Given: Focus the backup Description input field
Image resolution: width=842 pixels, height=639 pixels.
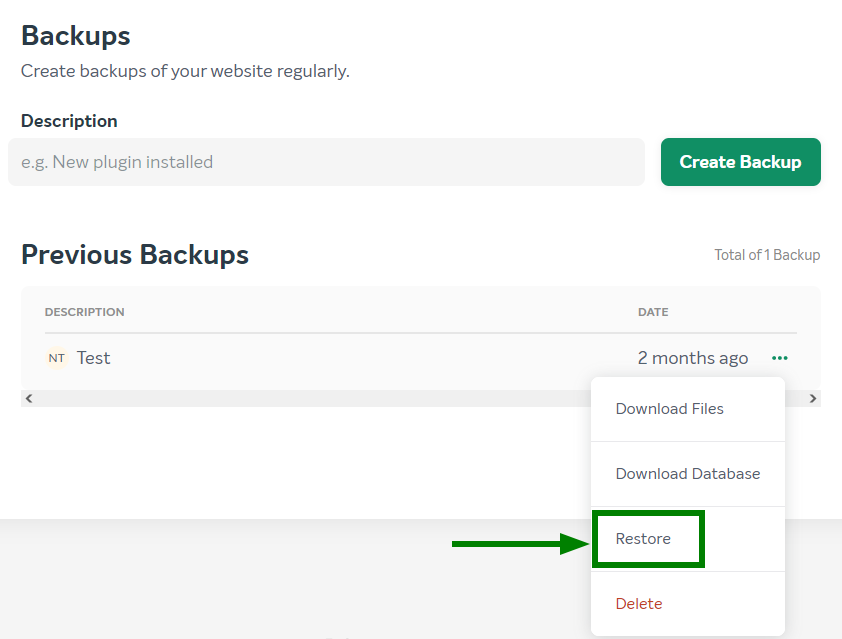Looking at the screenshot, I should [326, 162].
